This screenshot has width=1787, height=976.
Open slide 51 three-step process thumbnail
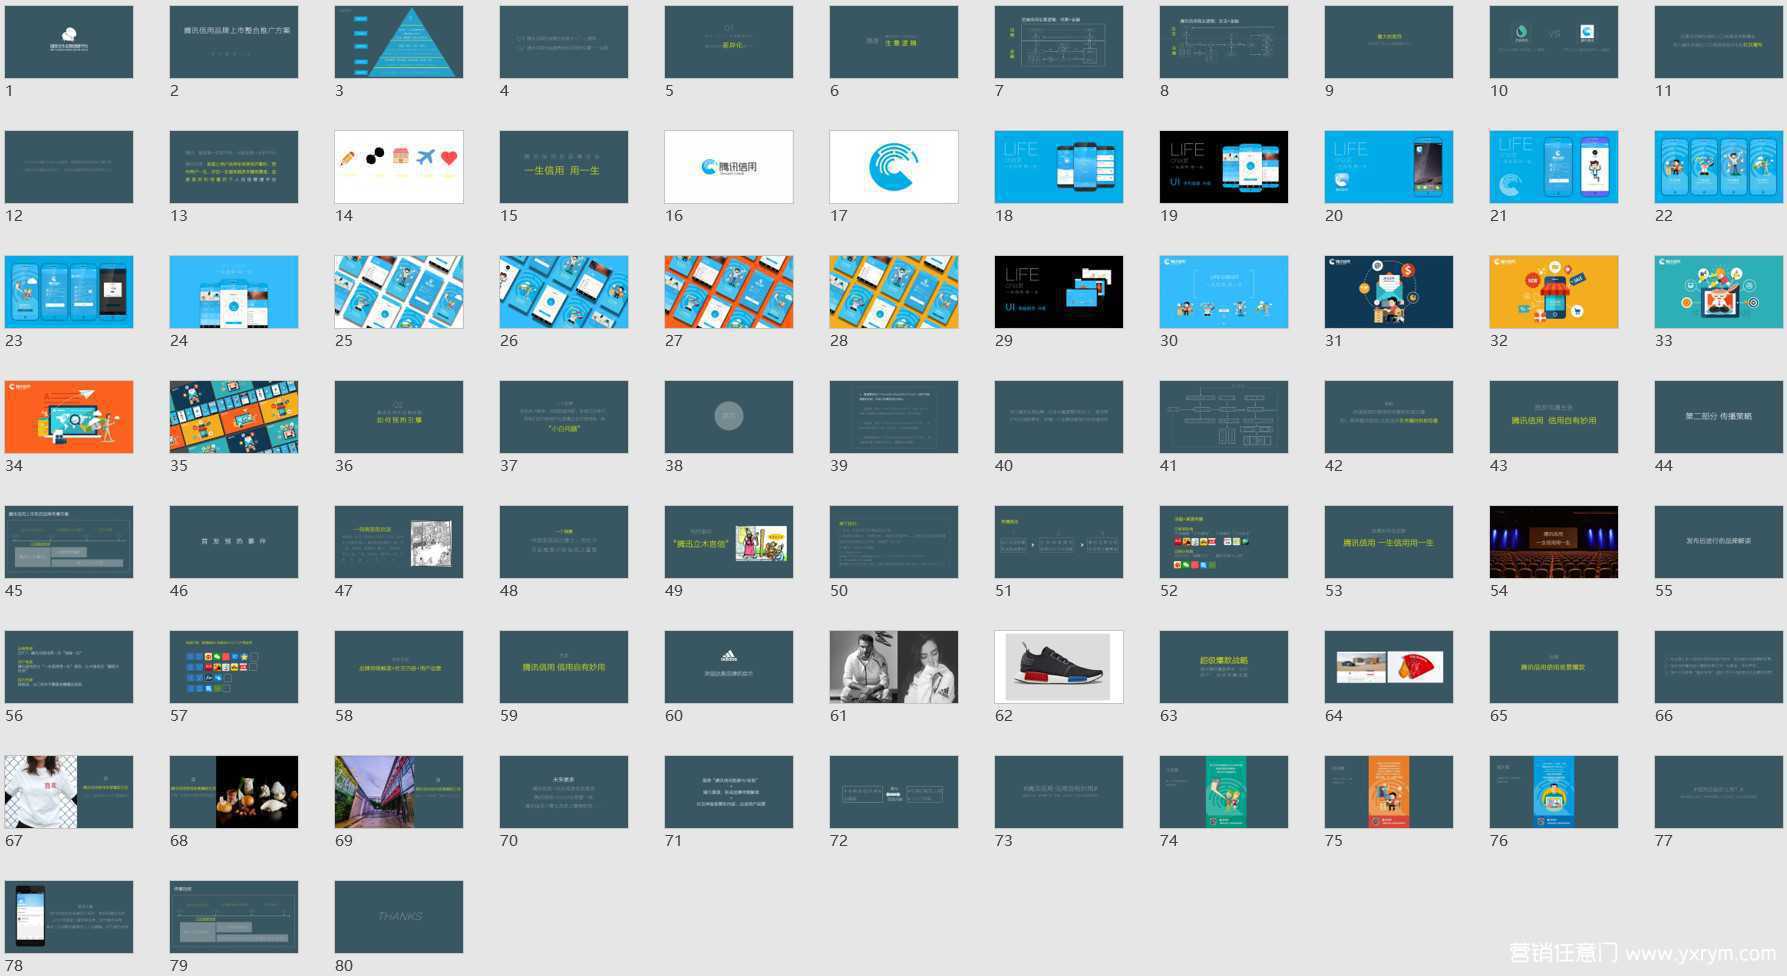(1059, 542)
